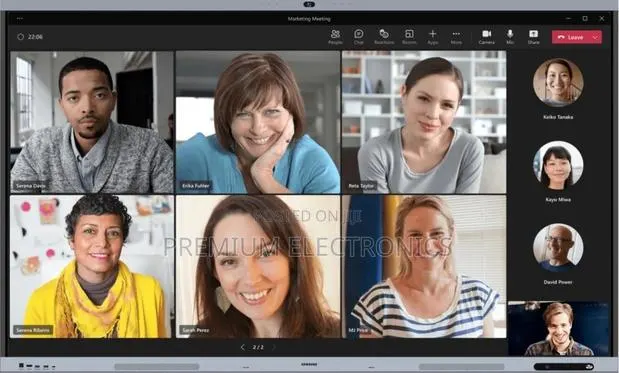Select Reta Taylor video tile
The height and width of the screenshot is (373, 619).
point(424,122)
